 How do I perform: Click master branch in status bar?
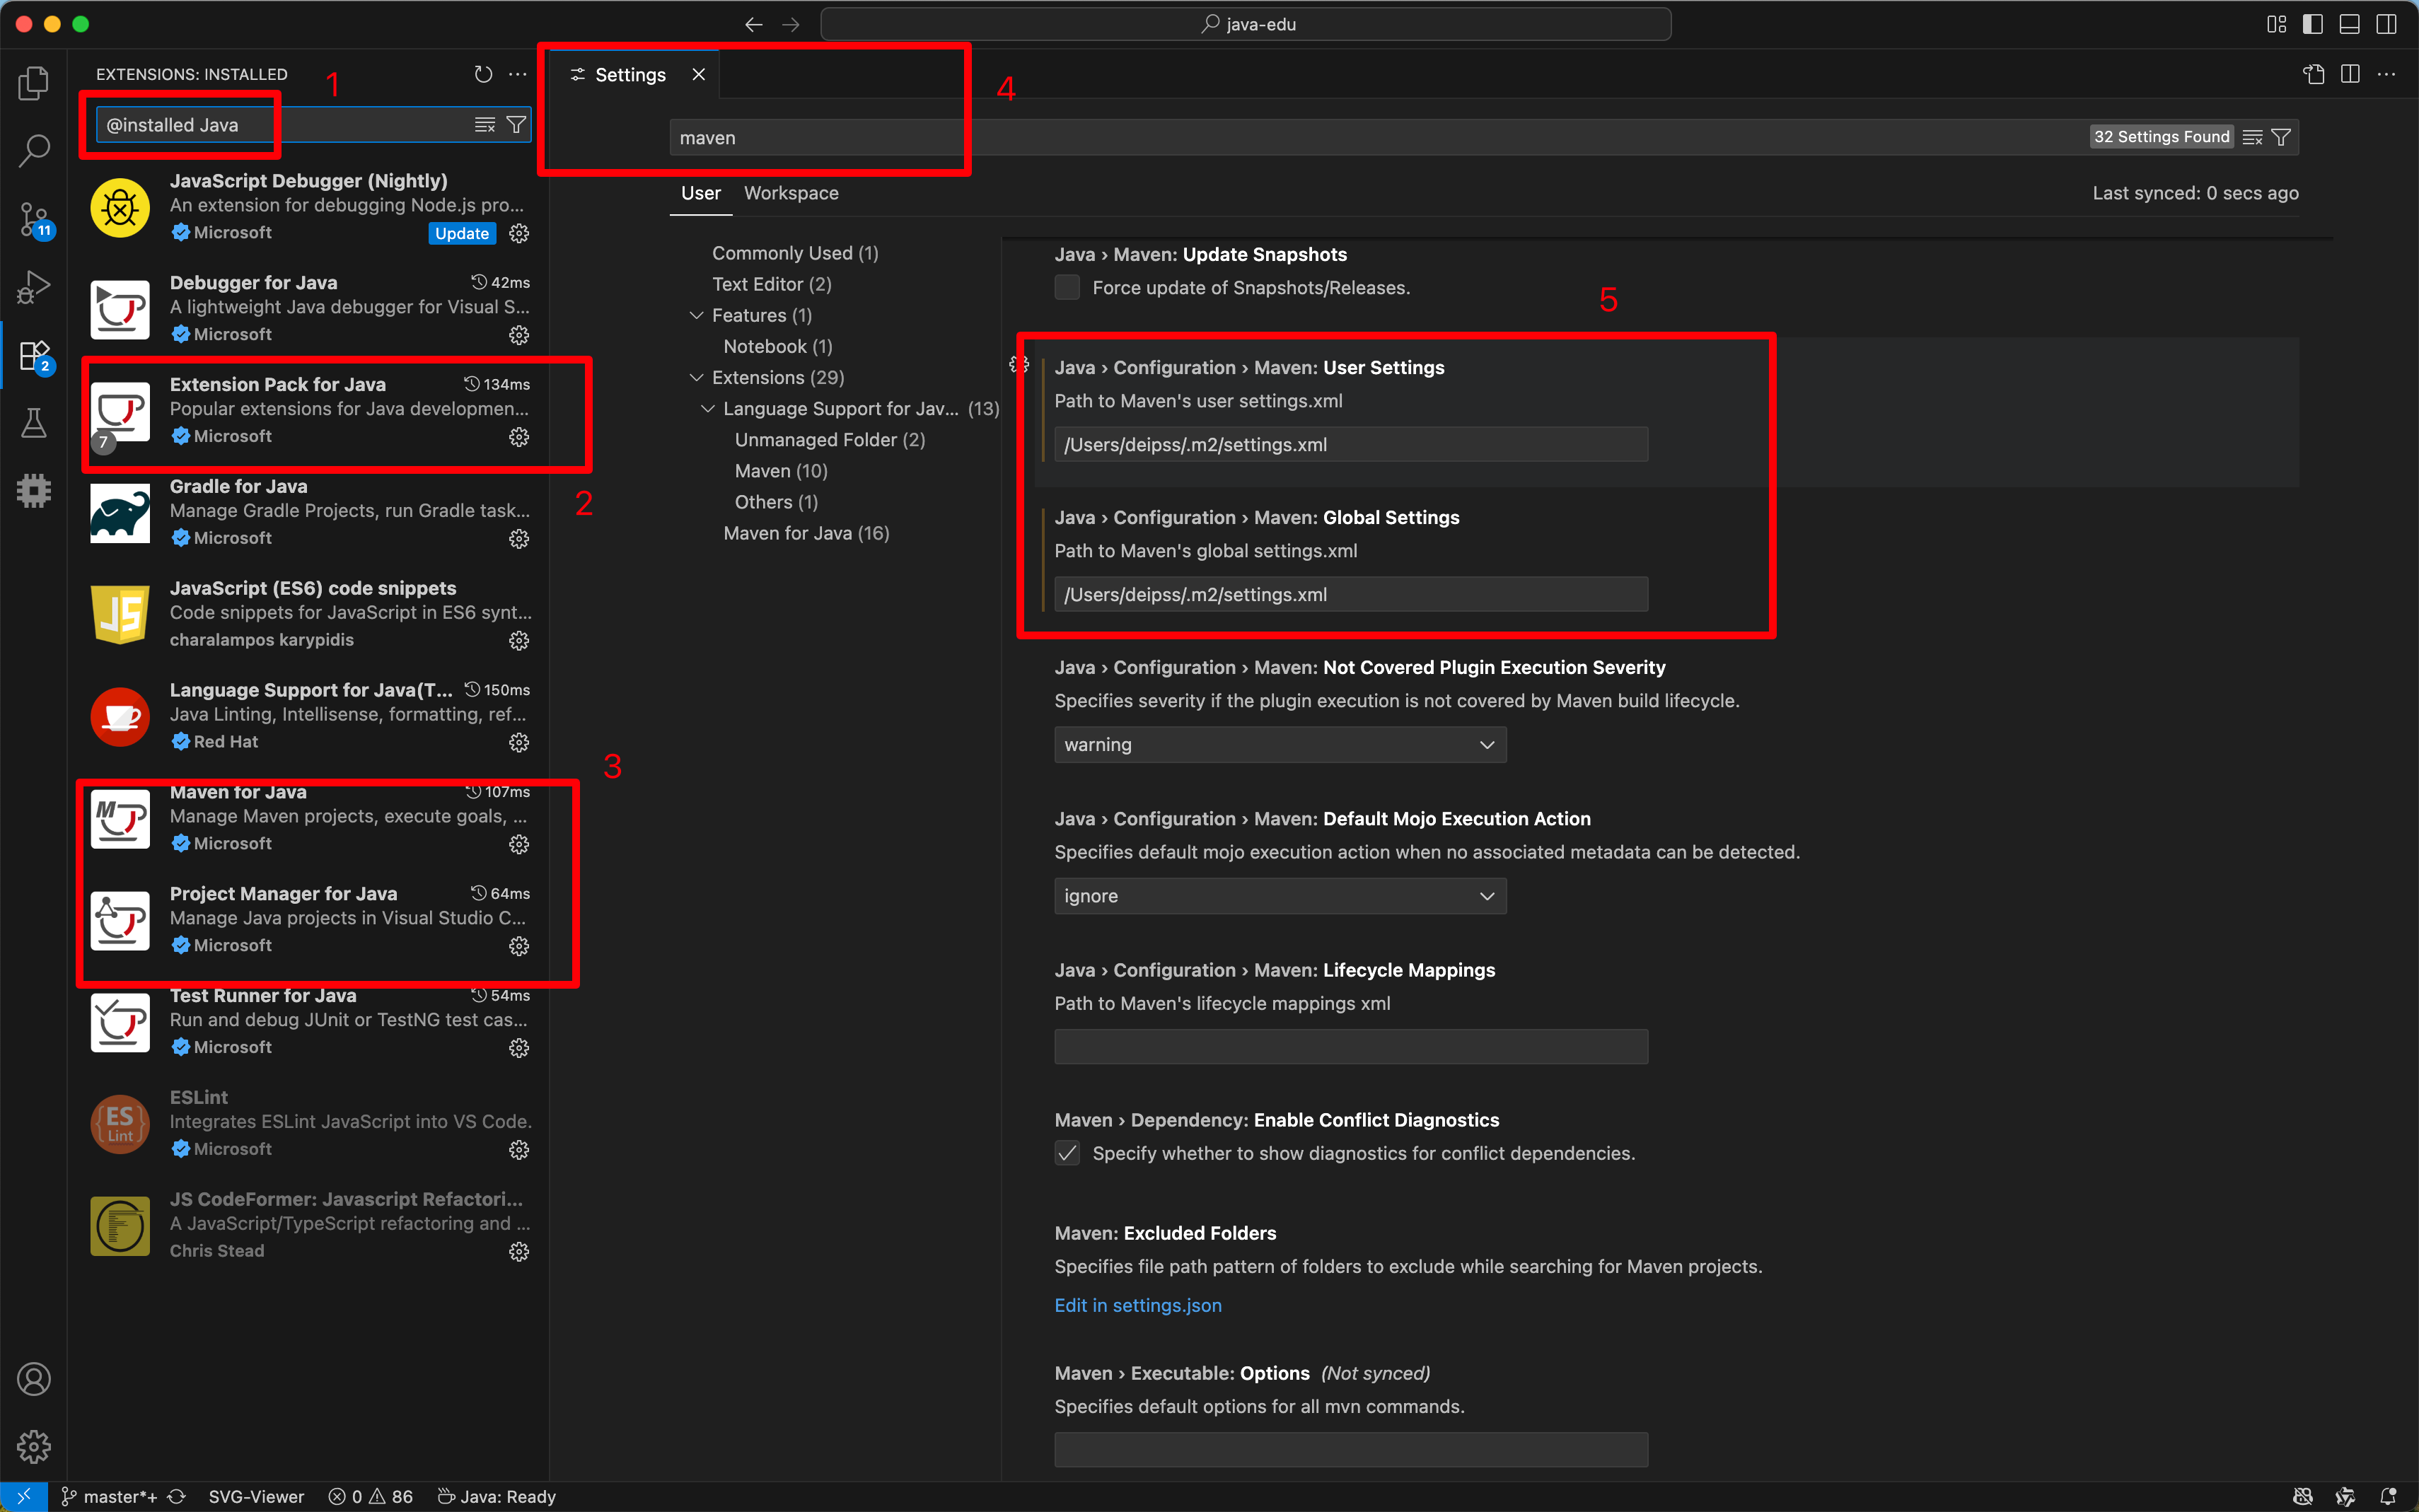[x=110, y=1496]
